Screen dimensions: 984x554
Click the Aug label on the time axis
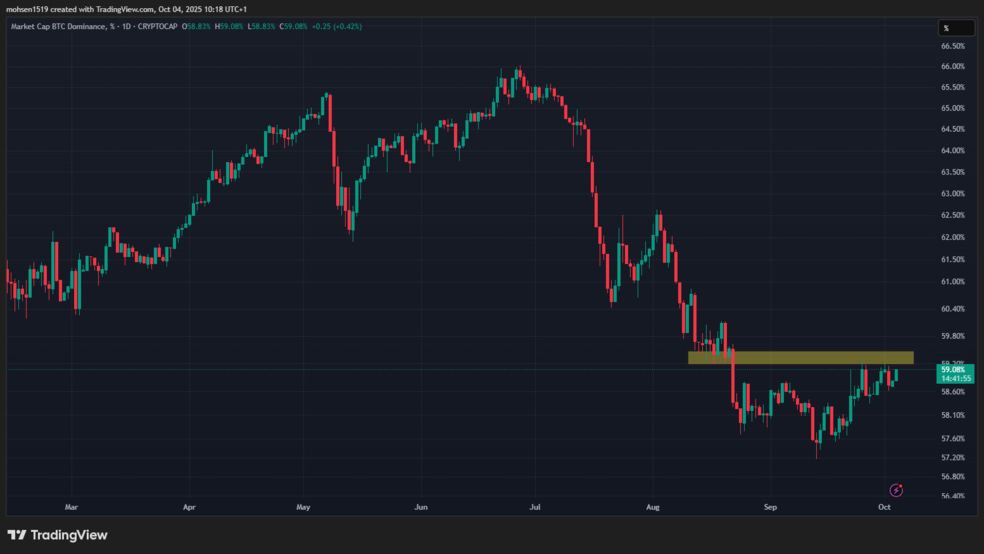coord(653,508)
